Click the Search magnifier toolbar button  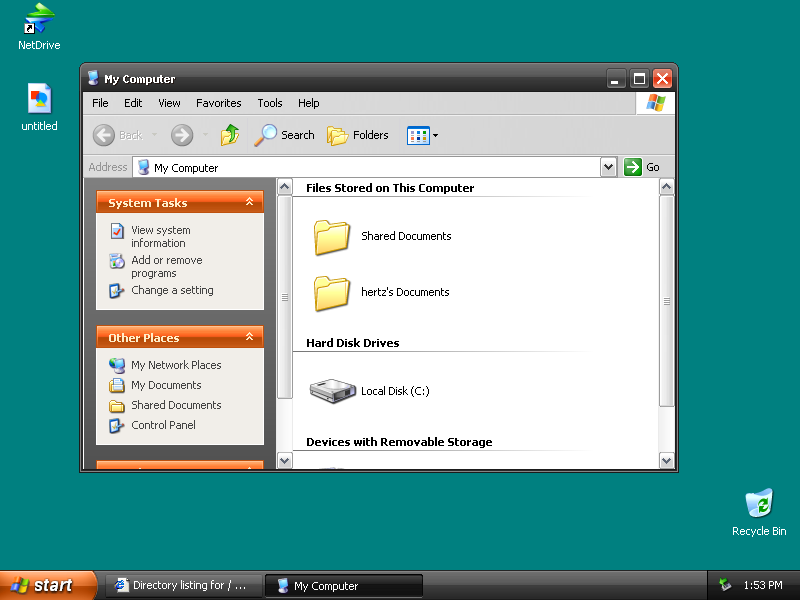(x=284, y=135)
